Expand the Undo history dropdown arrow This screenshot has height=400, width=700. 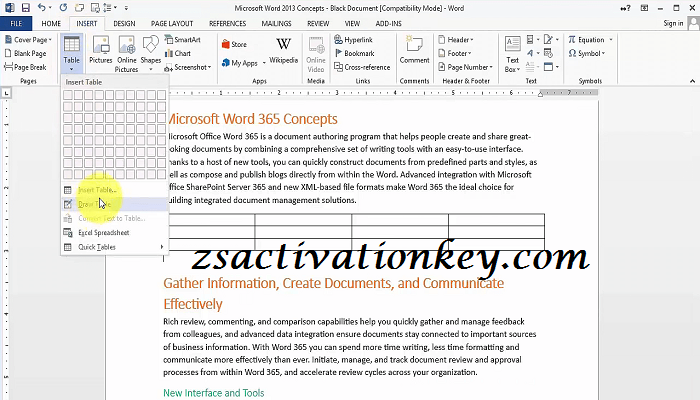point(49,8)
